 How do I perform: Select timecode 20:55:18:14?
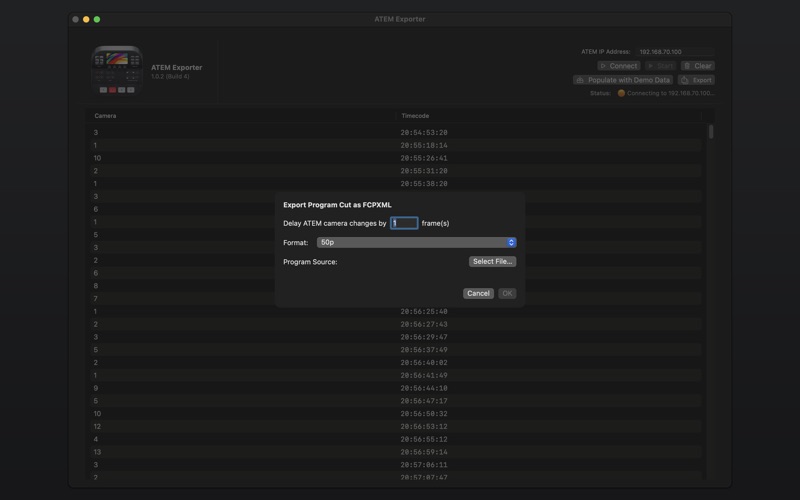423,145
